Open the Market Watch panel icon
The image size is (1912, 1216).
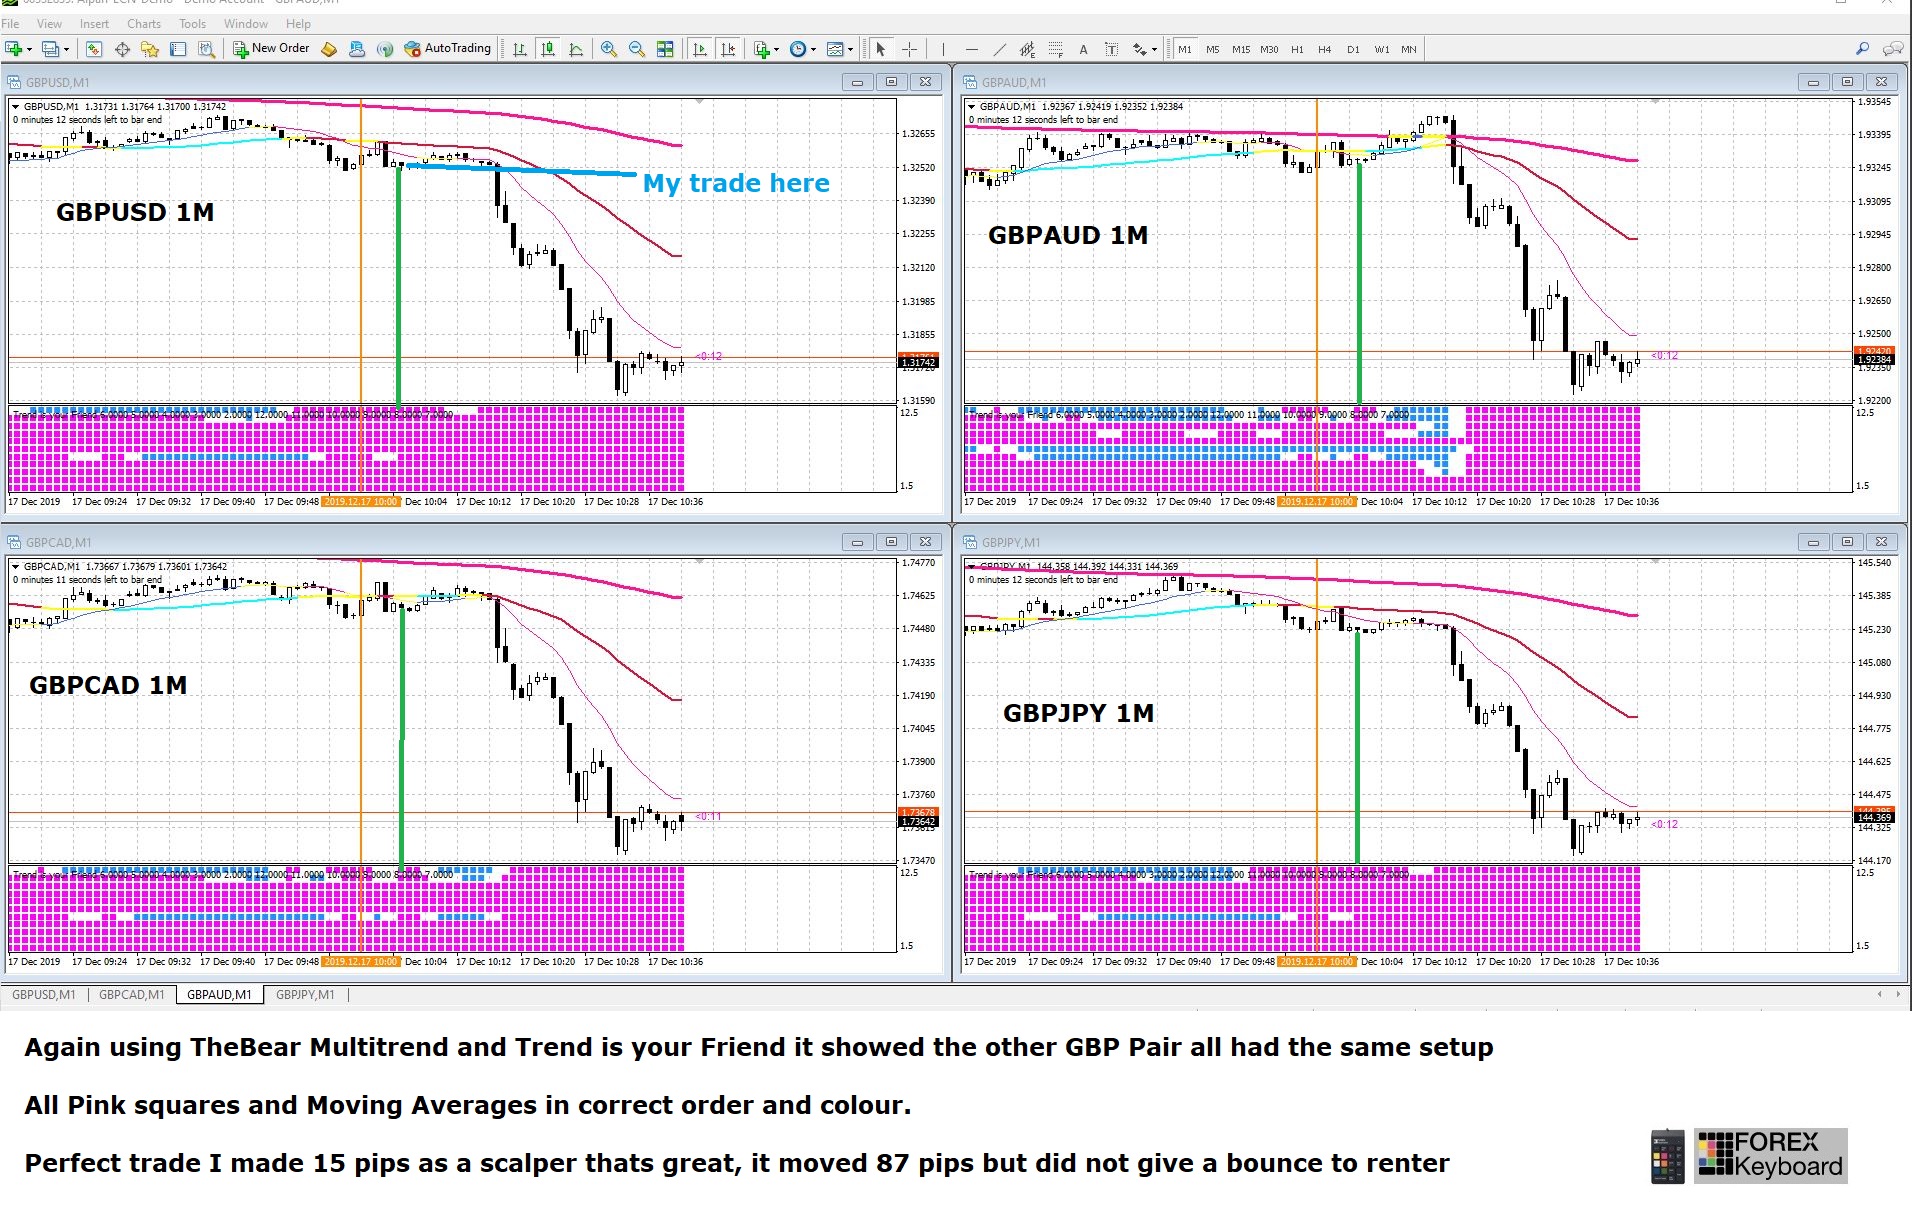(94, 49)
